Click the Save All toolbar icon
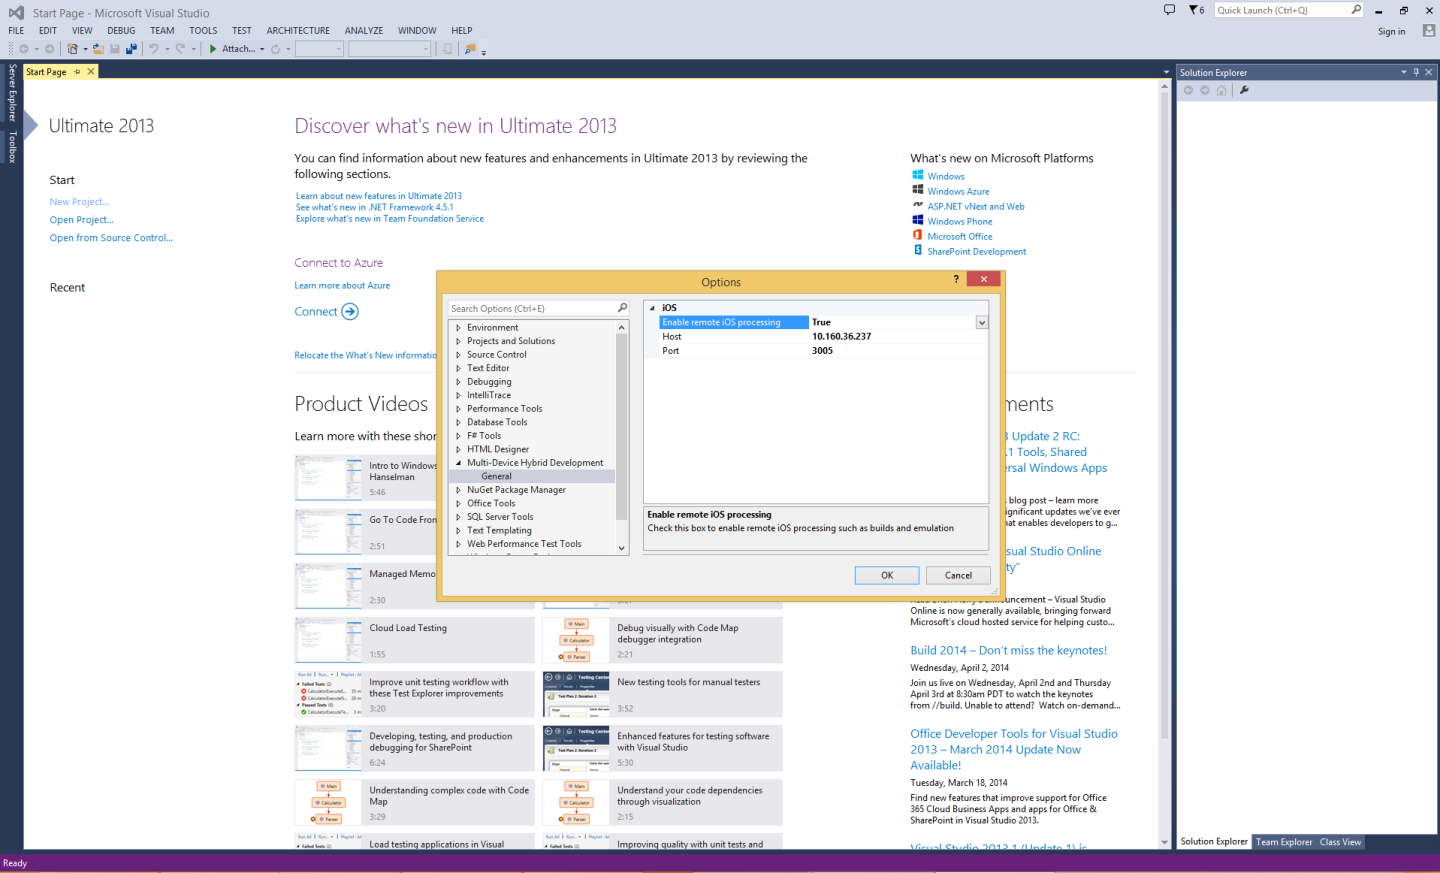The image size is (1440, 873). click(x=131, y=49)
